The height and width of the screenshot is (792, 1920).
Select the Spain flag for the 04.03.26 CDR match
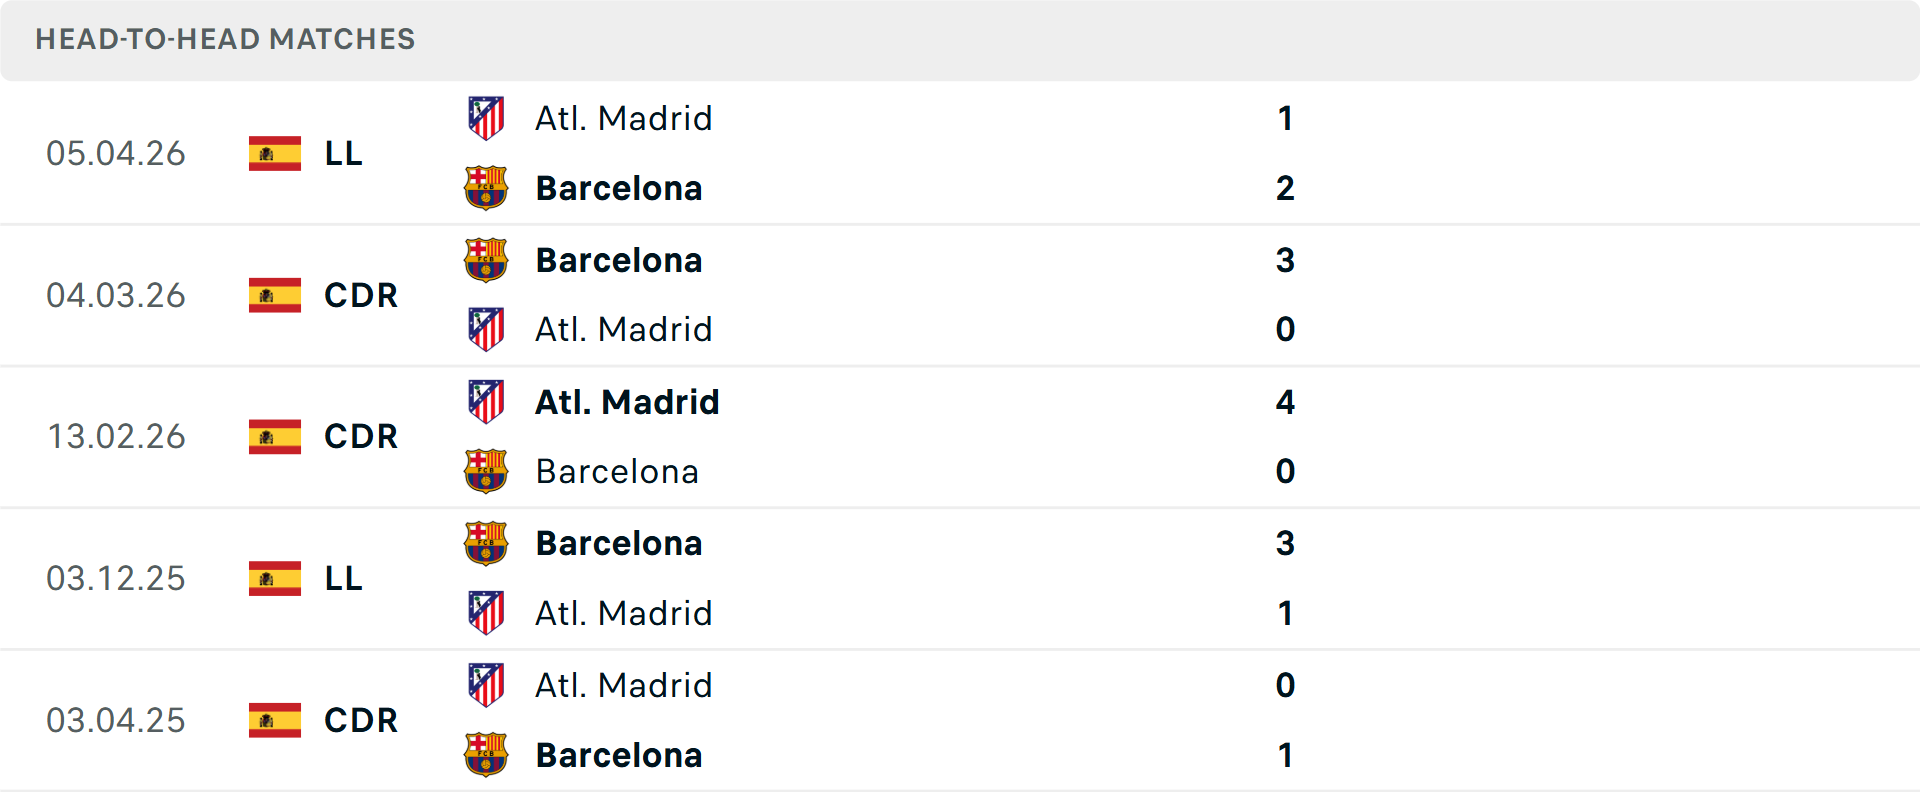pos(274,295)
